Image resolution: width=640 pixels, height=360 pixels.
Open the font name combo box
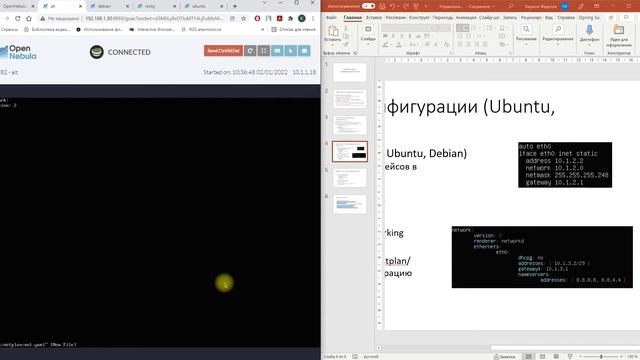pyautogui.click(x=407, y=28)
